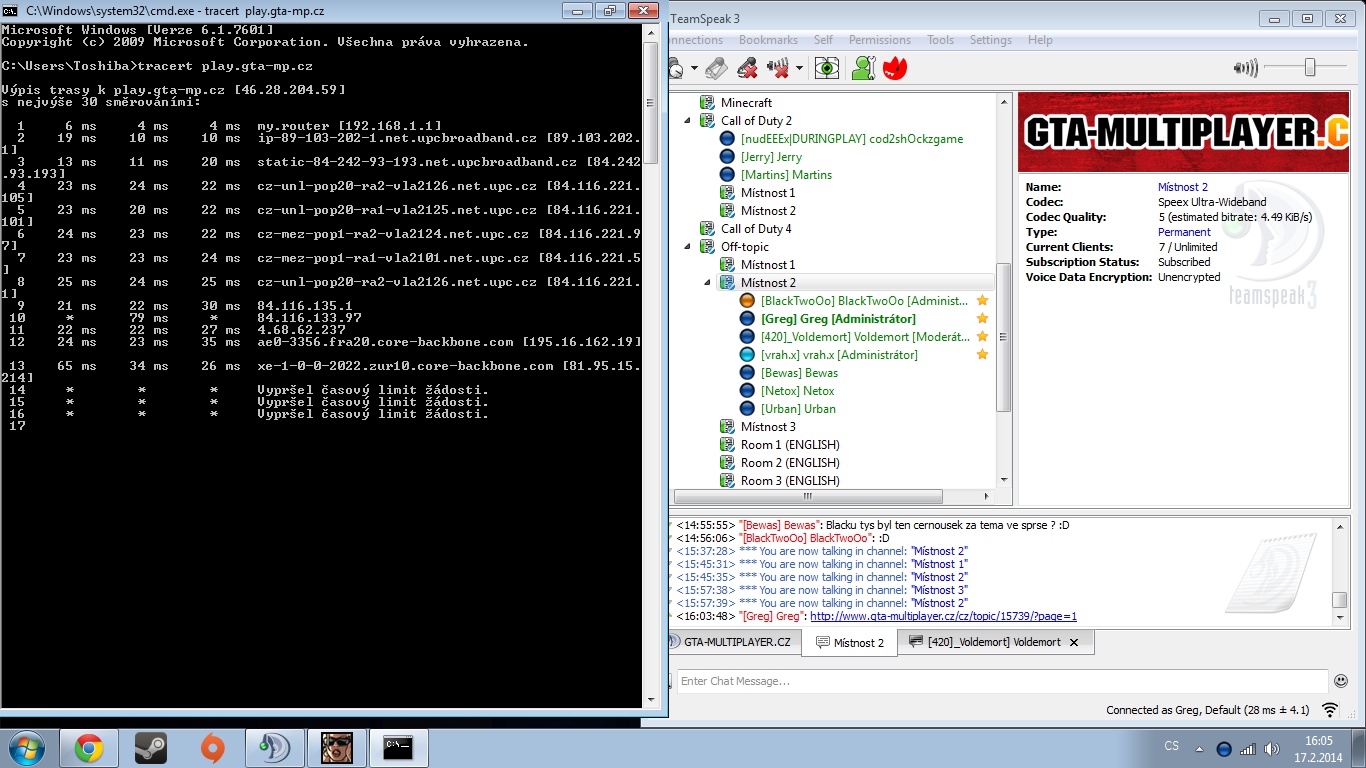Open the Bookmarks menu
Screen dimensions: 1366x768
coord(768,40)
